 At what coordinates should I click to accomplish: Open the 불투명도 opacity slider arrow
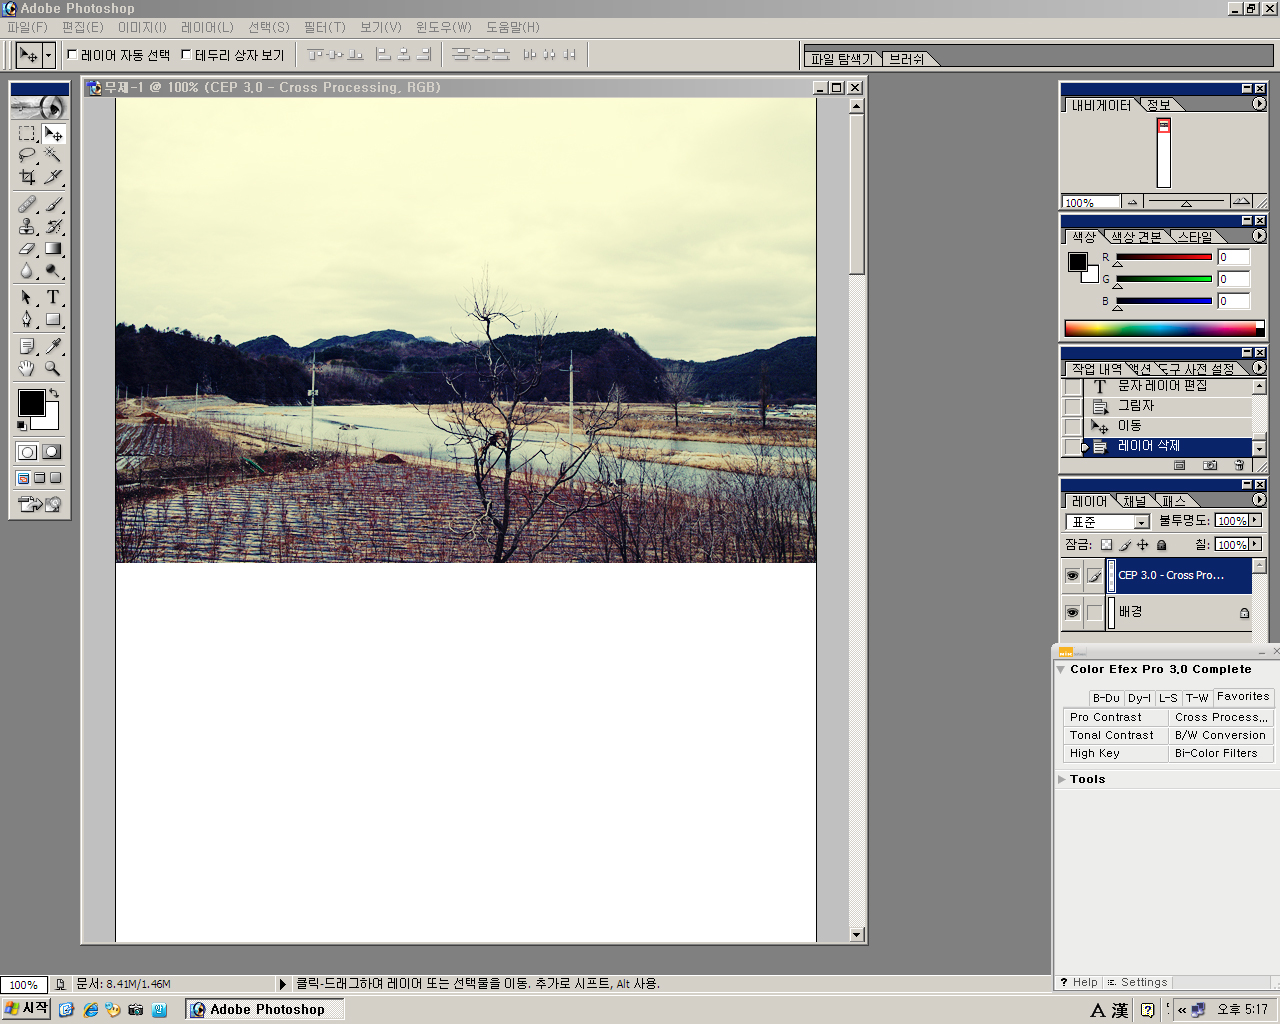pos(1256,520)
